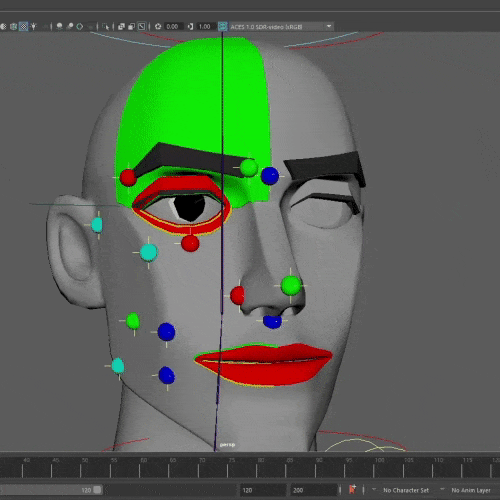Viewport: 500px width, 500px height.
Task: Click the screen space ambient occlusion icon
Action: click(x=59, y=26)
